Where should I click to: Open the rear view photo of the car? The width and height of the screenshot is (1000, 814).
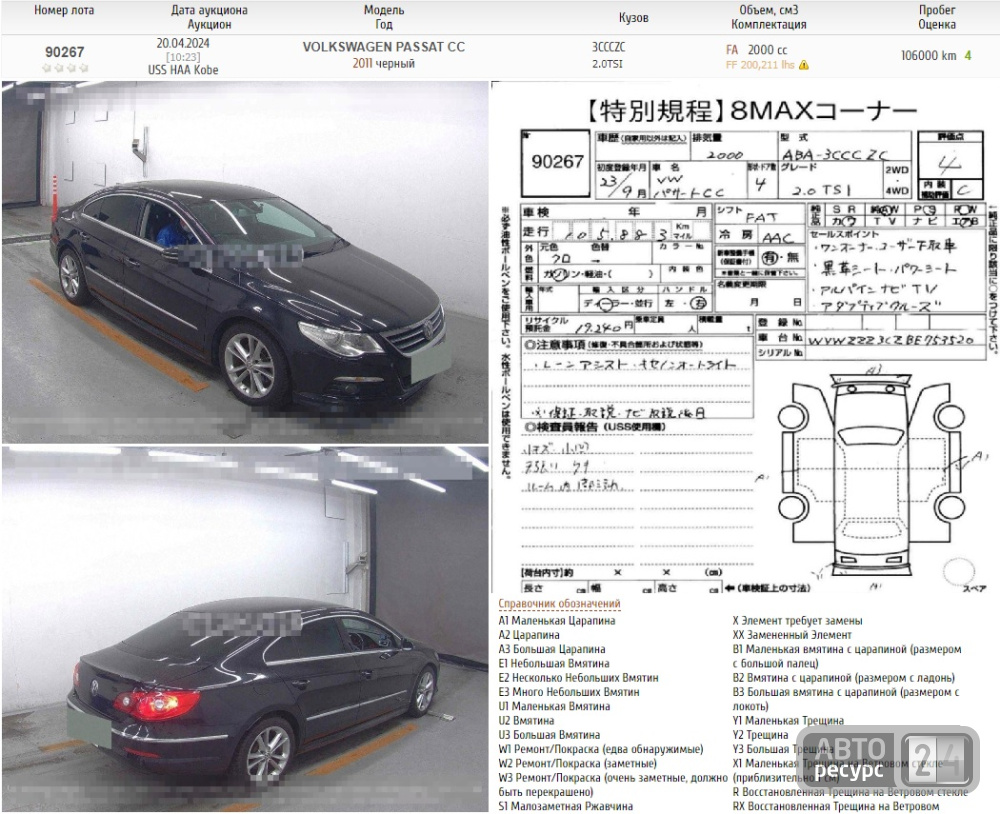click(245, 629)
